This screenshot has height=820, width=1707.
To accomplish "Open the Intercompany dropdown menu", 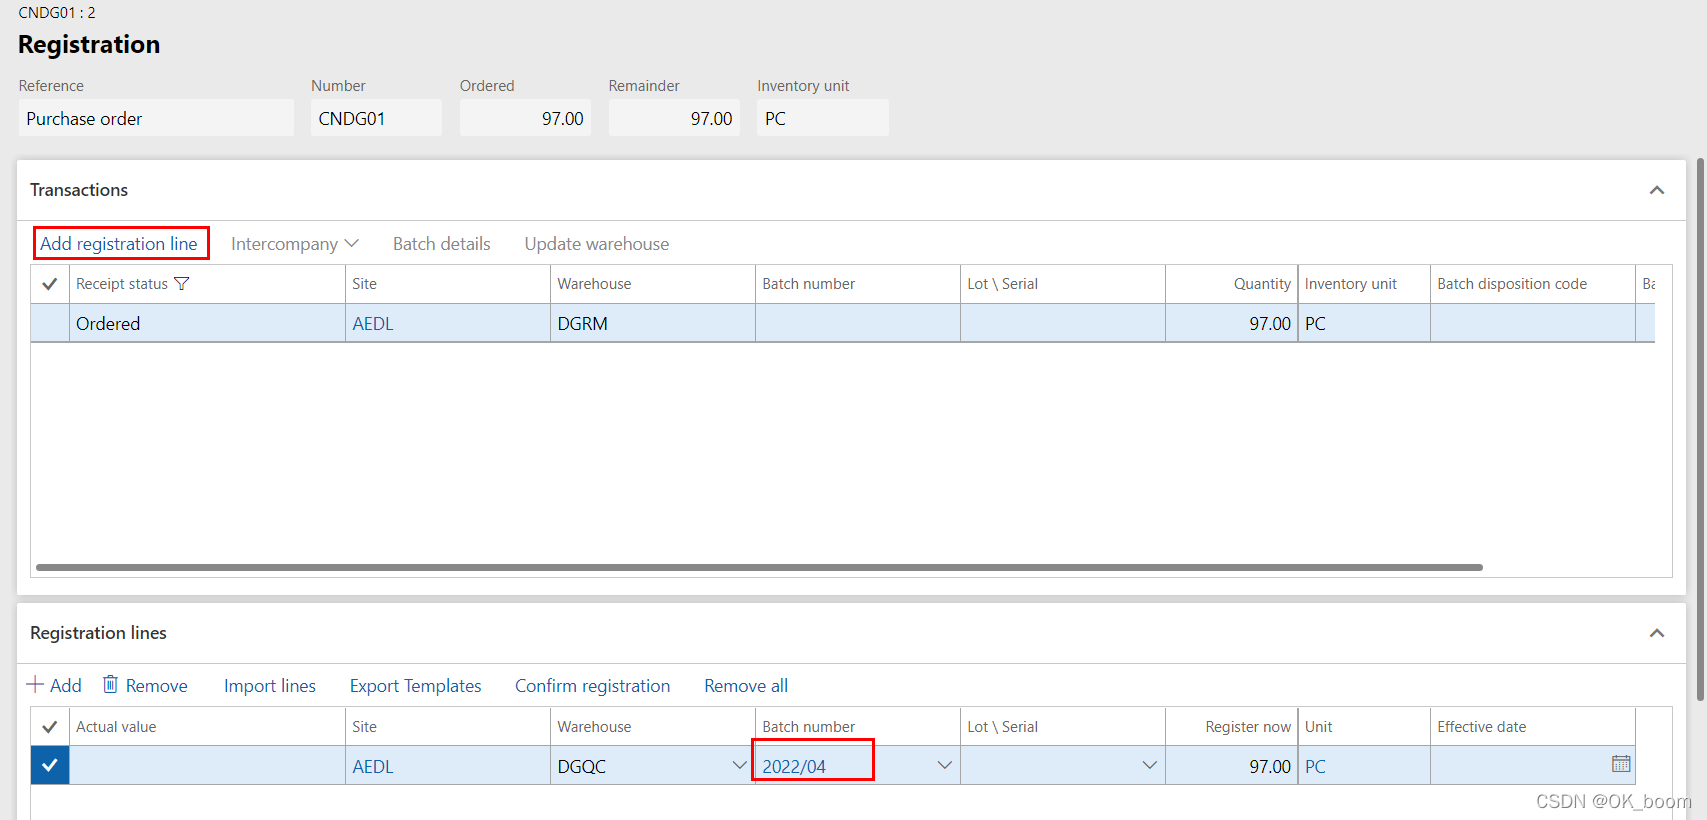I will [295, 244].
